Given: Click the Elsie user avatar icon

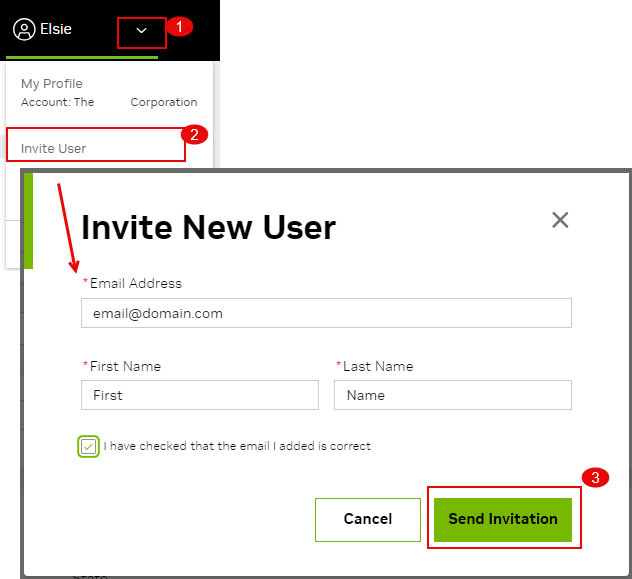Looking at the screenshot, I should coord(24,29).
